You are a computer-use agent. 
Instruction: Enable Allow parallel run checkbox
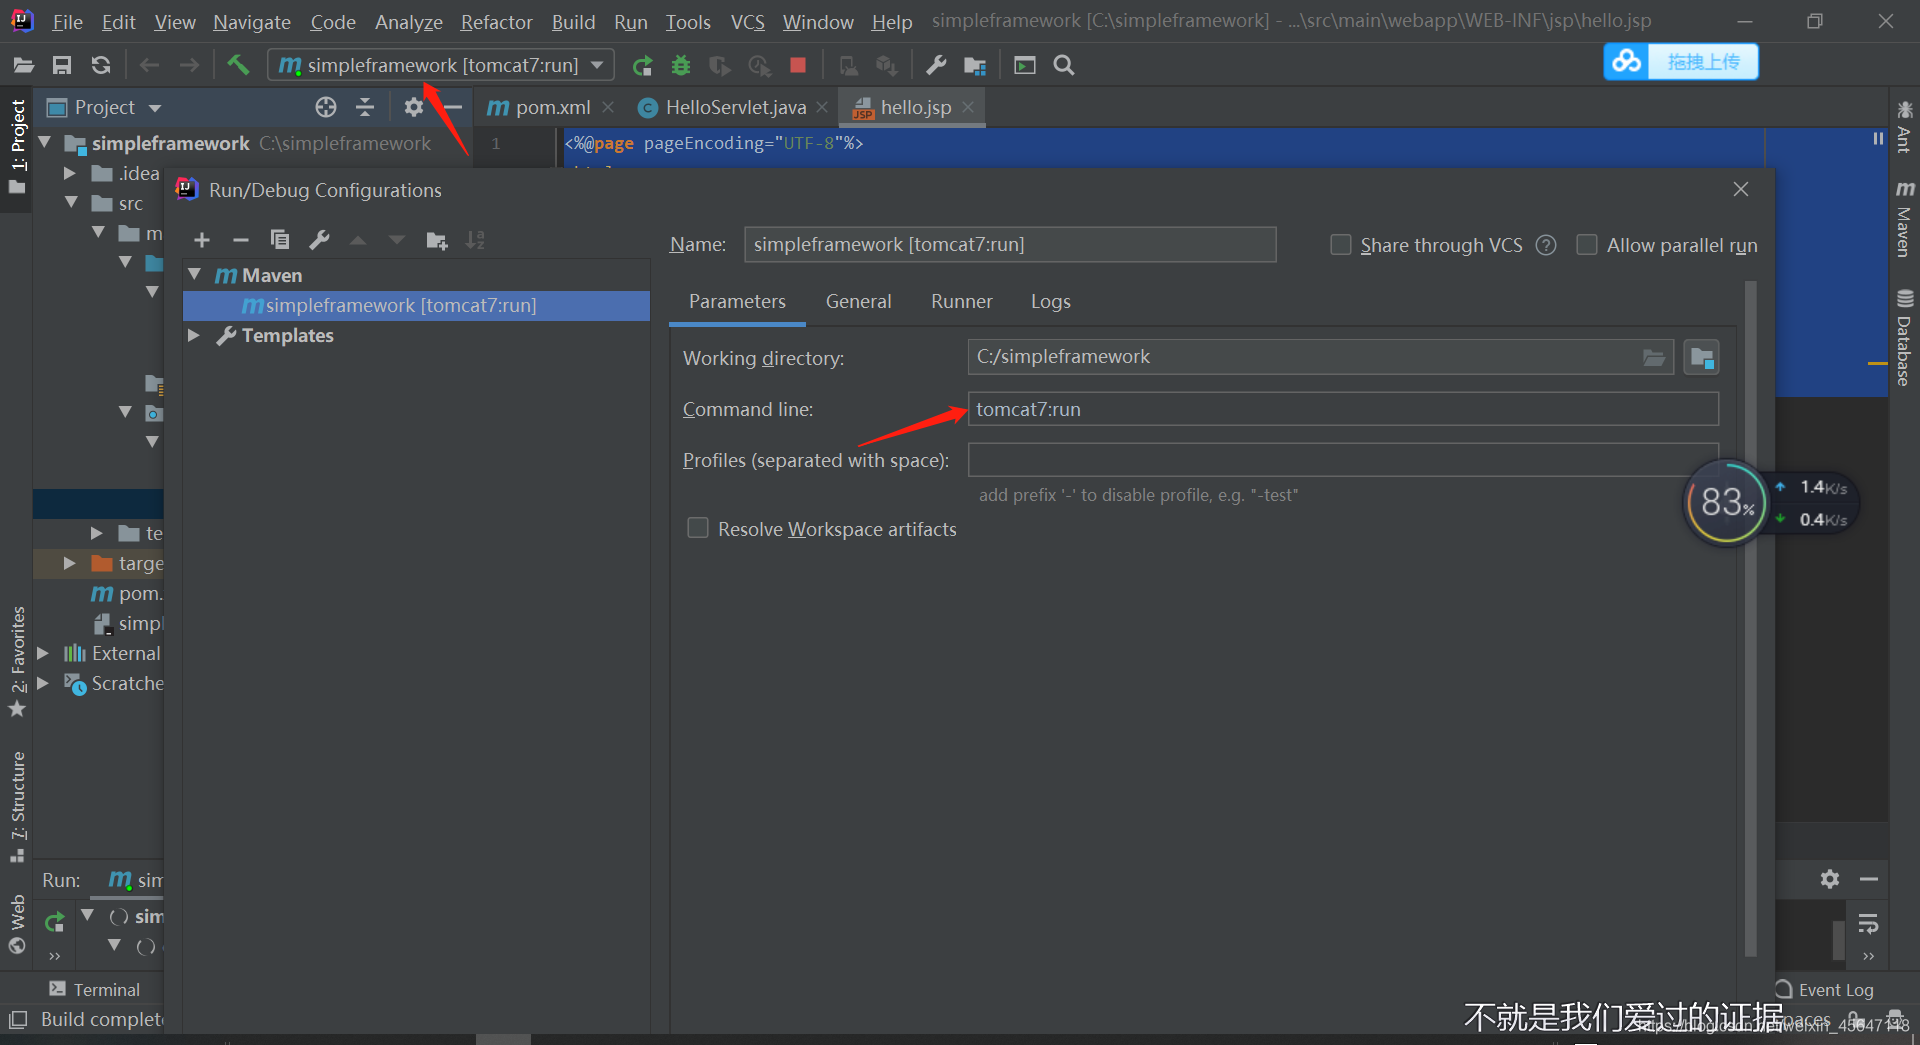click(1587, 245)
